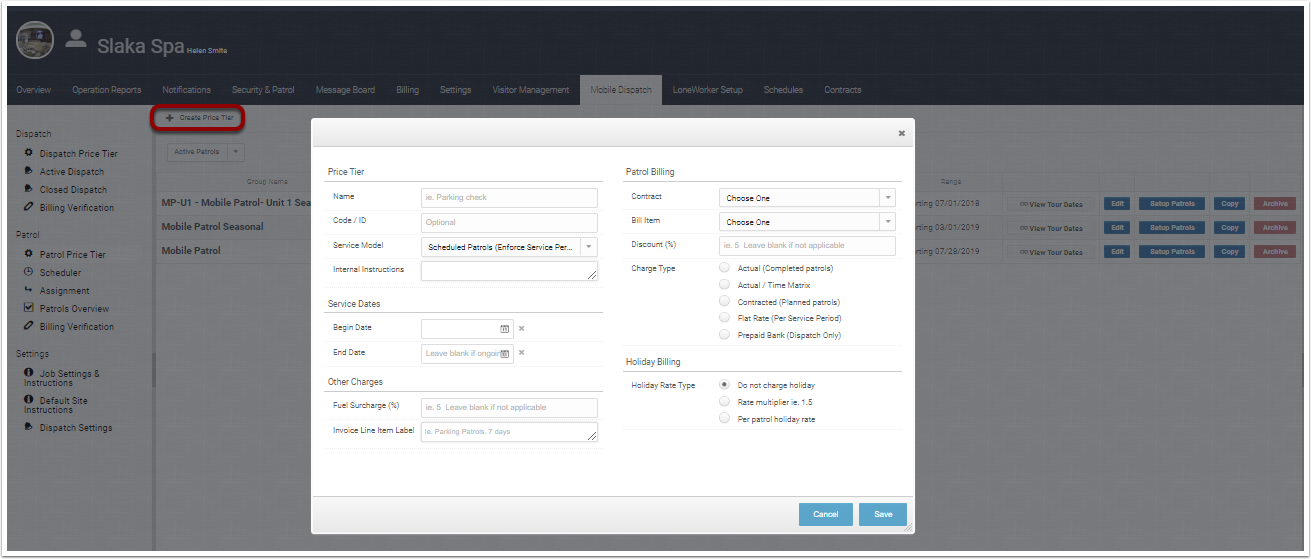Click the checkmark icon beside Patrols Overview
The width and height of the screenshot is (1311, 559).
(29, 308)
